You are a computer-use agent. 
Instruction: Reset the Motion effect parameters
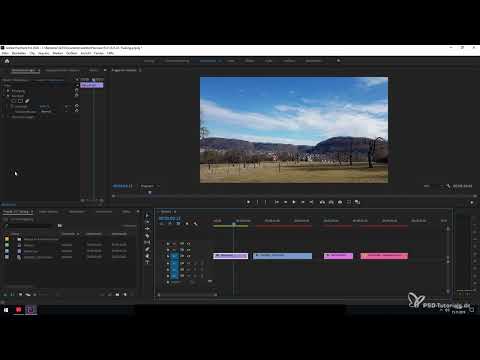(x=76, y=90)
